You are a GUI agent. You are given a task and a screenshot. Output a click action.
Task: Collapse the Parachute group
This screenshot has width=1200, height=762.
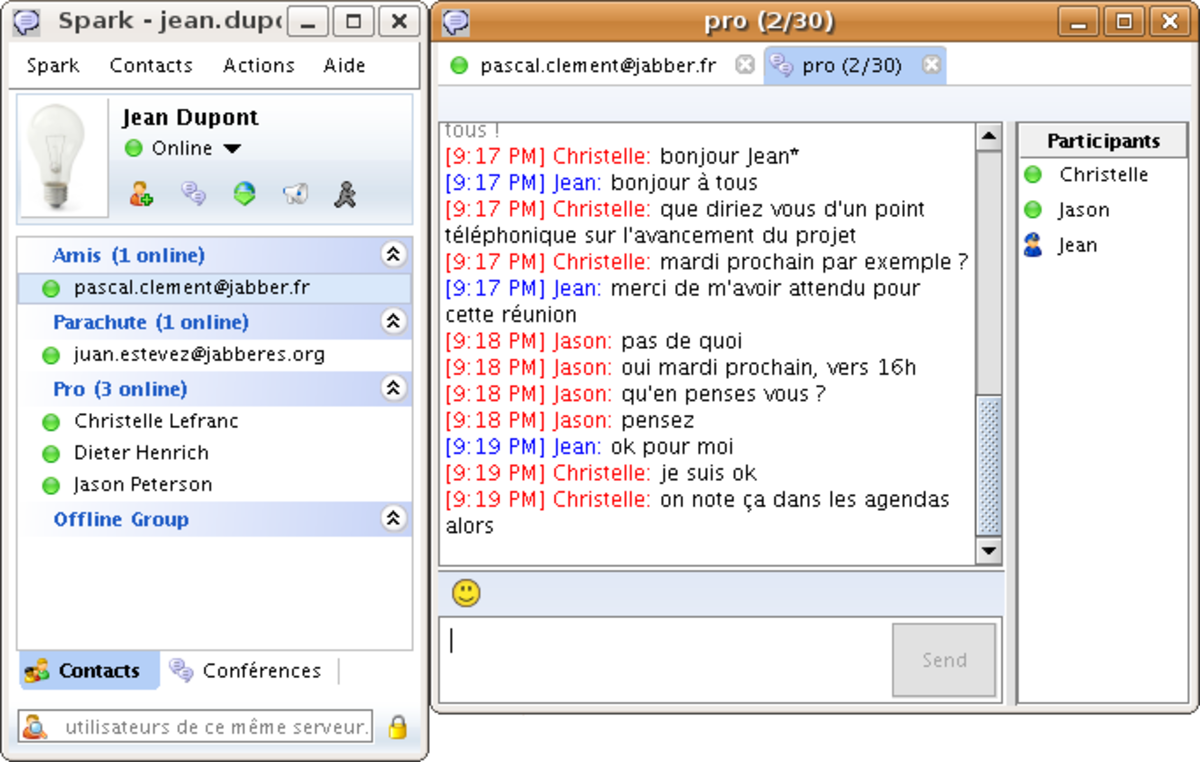(x=393, y=321)
